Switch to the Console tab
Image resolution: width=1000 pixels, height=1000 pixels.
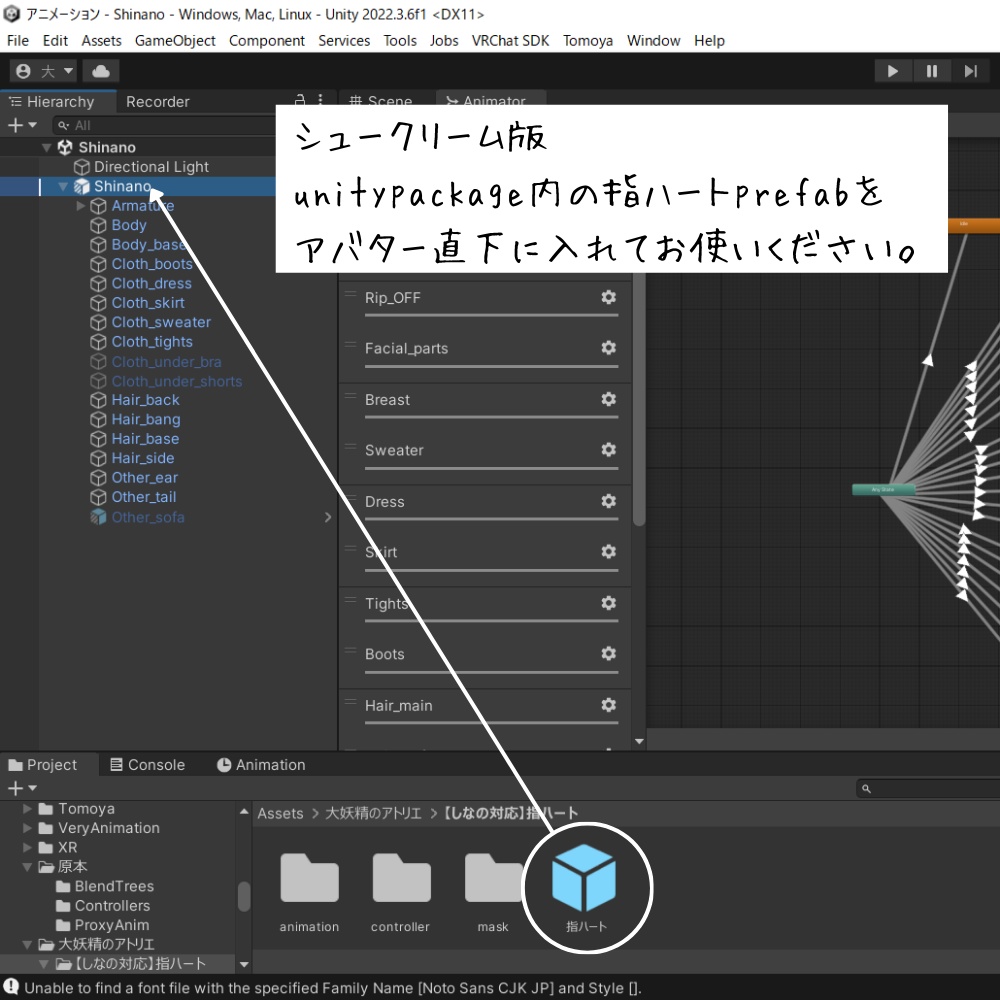tap(148, 765)
